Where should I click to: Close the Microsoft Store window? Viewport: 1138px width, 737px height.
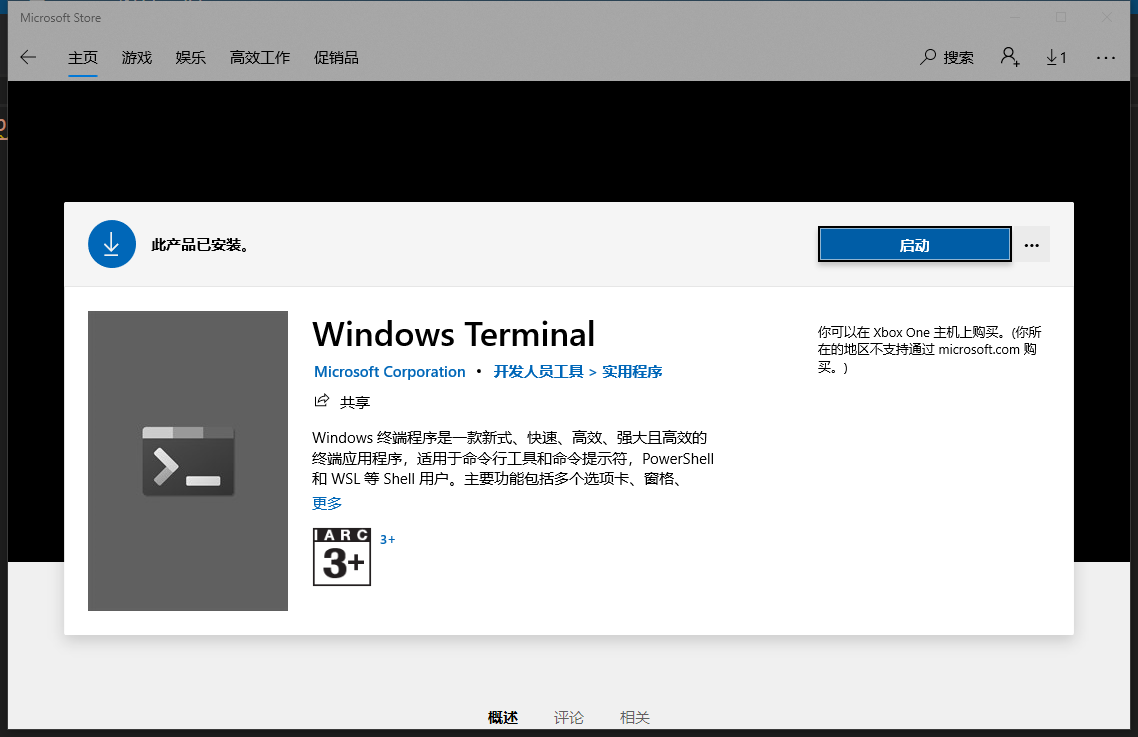click(x=1107, y=17)
